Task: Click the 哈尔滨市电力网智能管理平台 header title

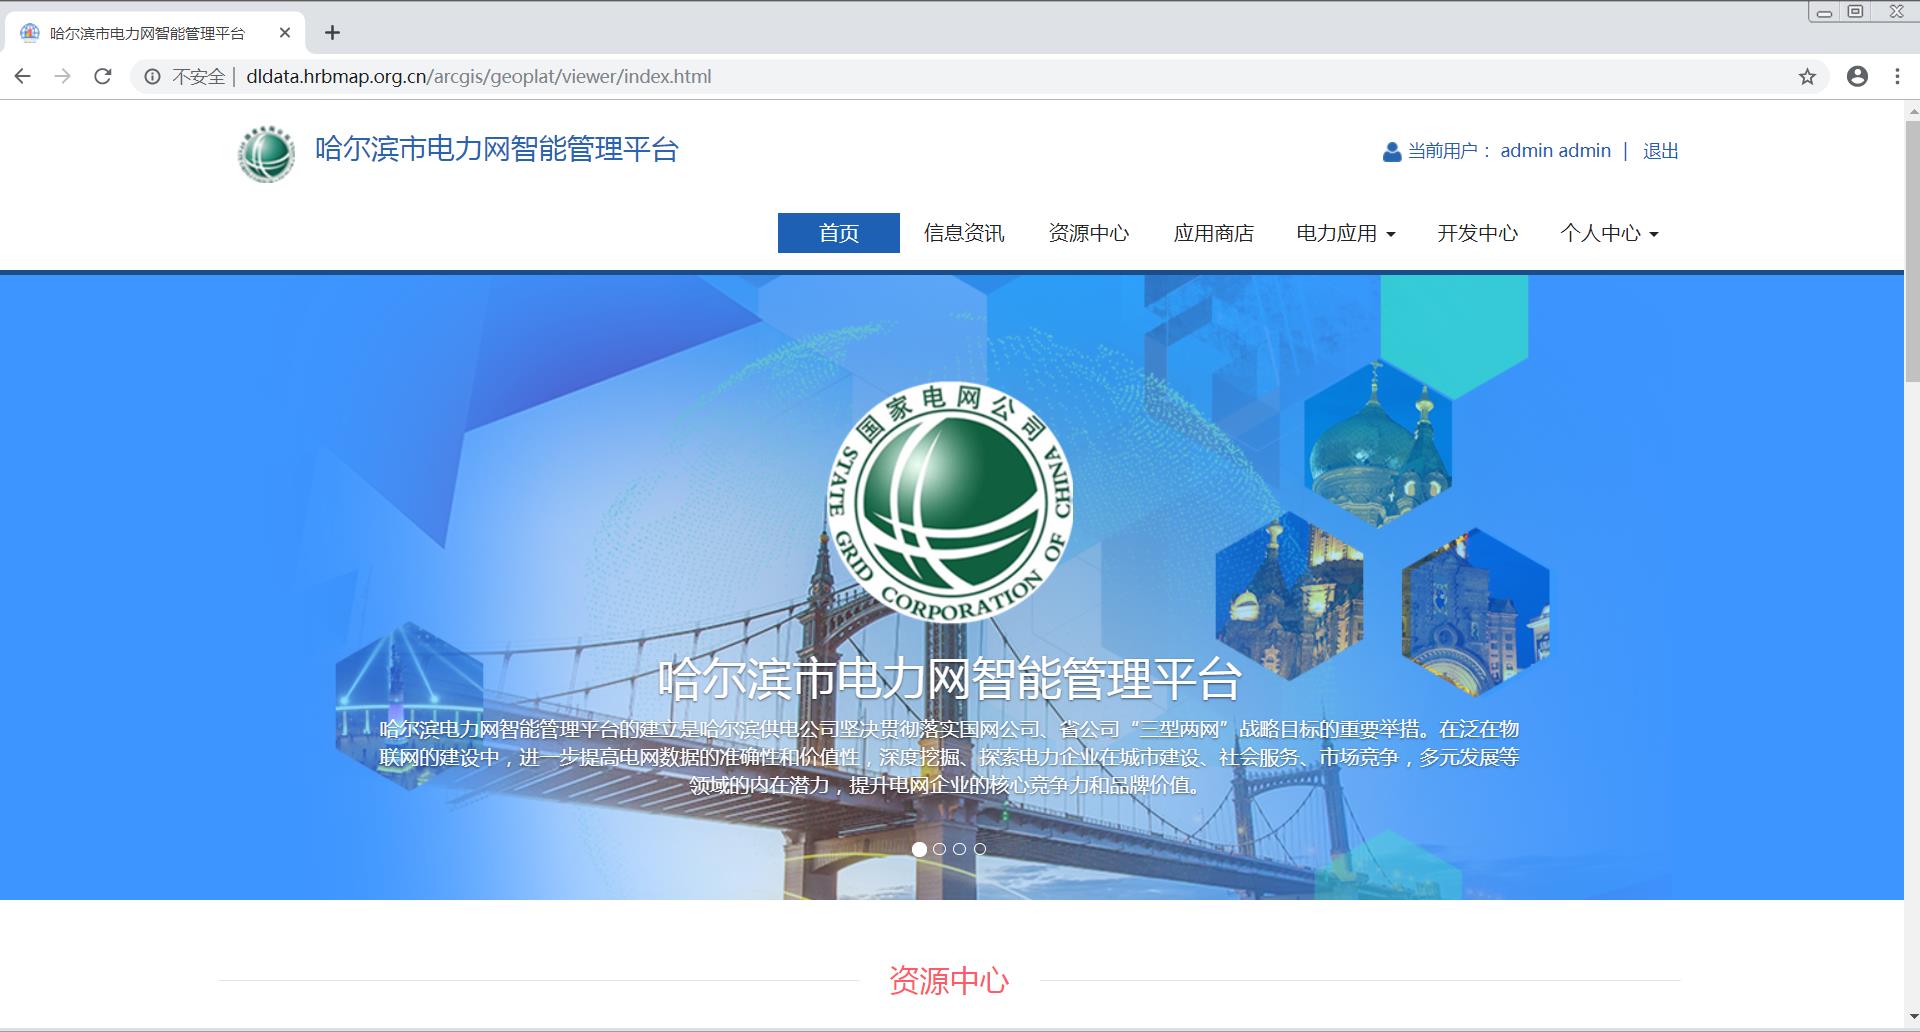Action: pyautogui.click(x=497, y=149)
